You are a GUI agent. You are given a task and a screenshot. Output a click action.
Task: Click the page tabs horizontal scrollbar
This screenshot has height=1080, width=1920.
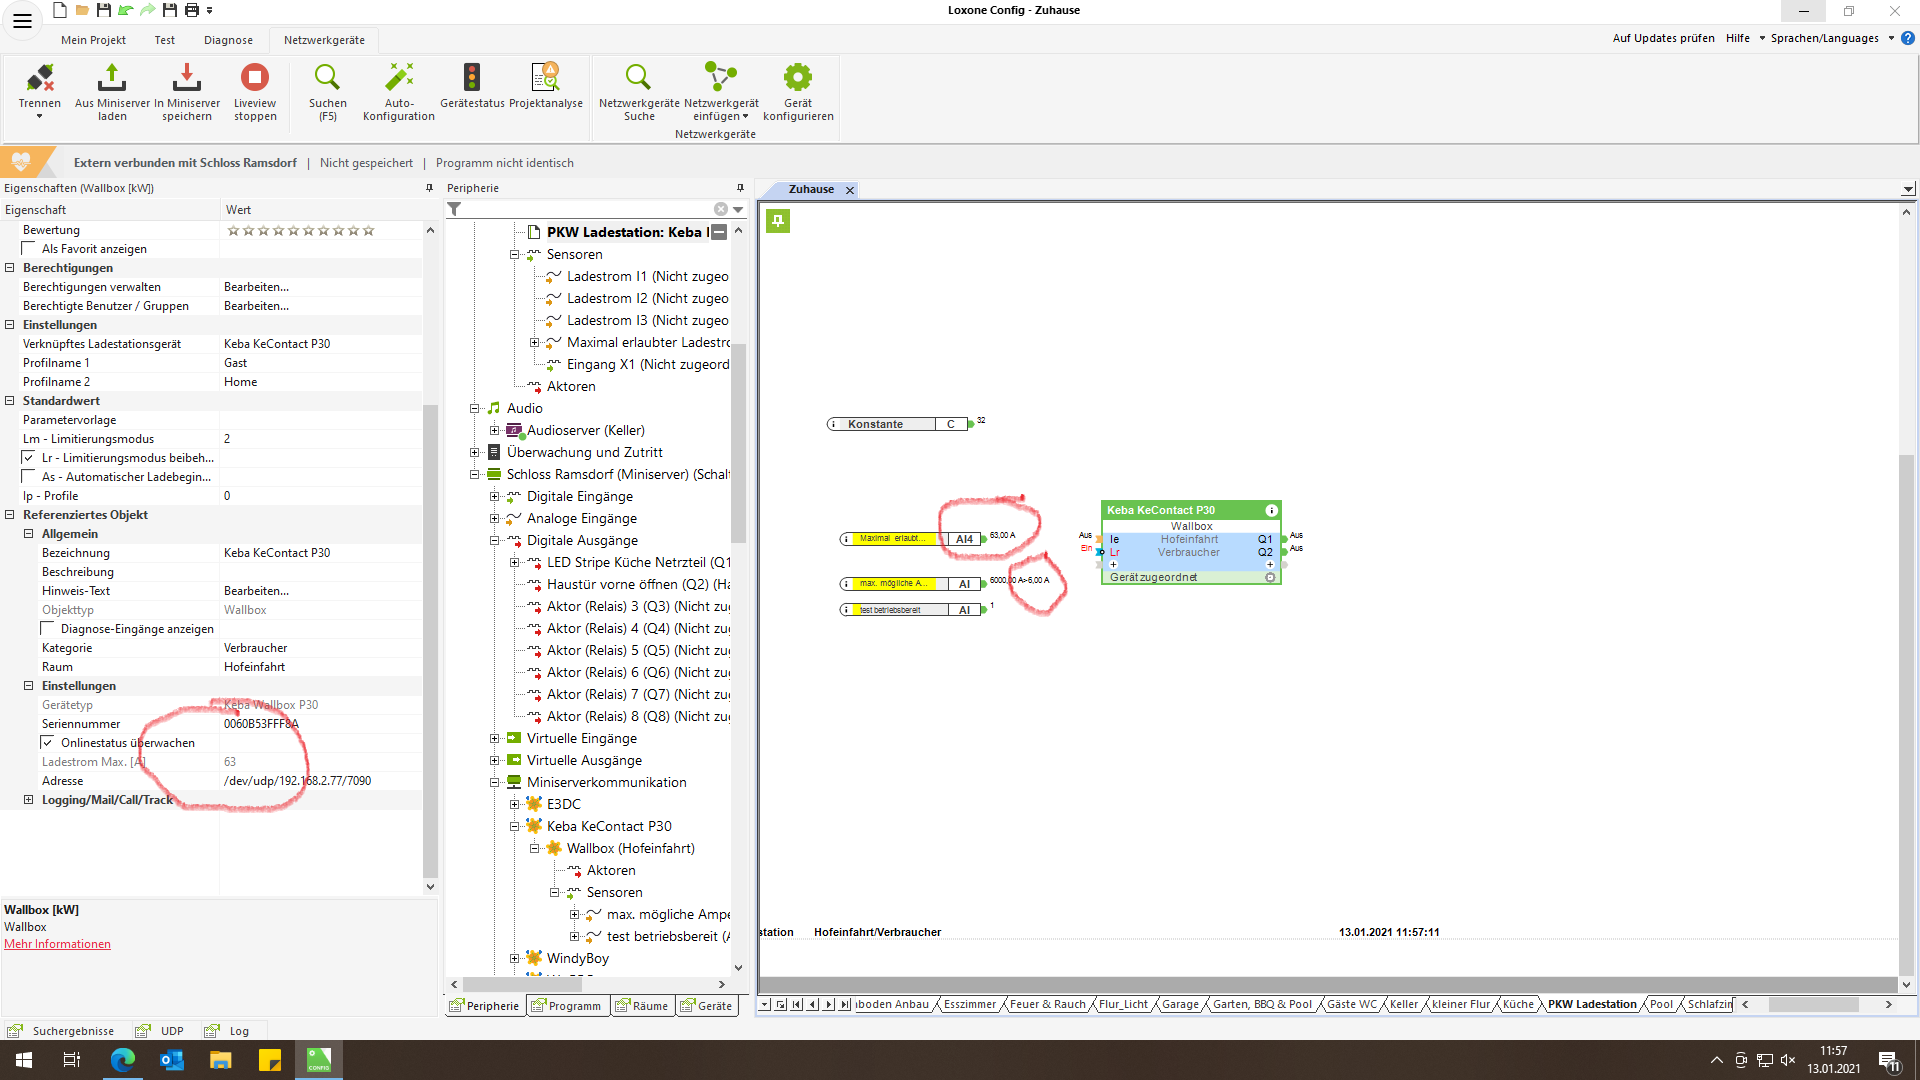1812,1004
